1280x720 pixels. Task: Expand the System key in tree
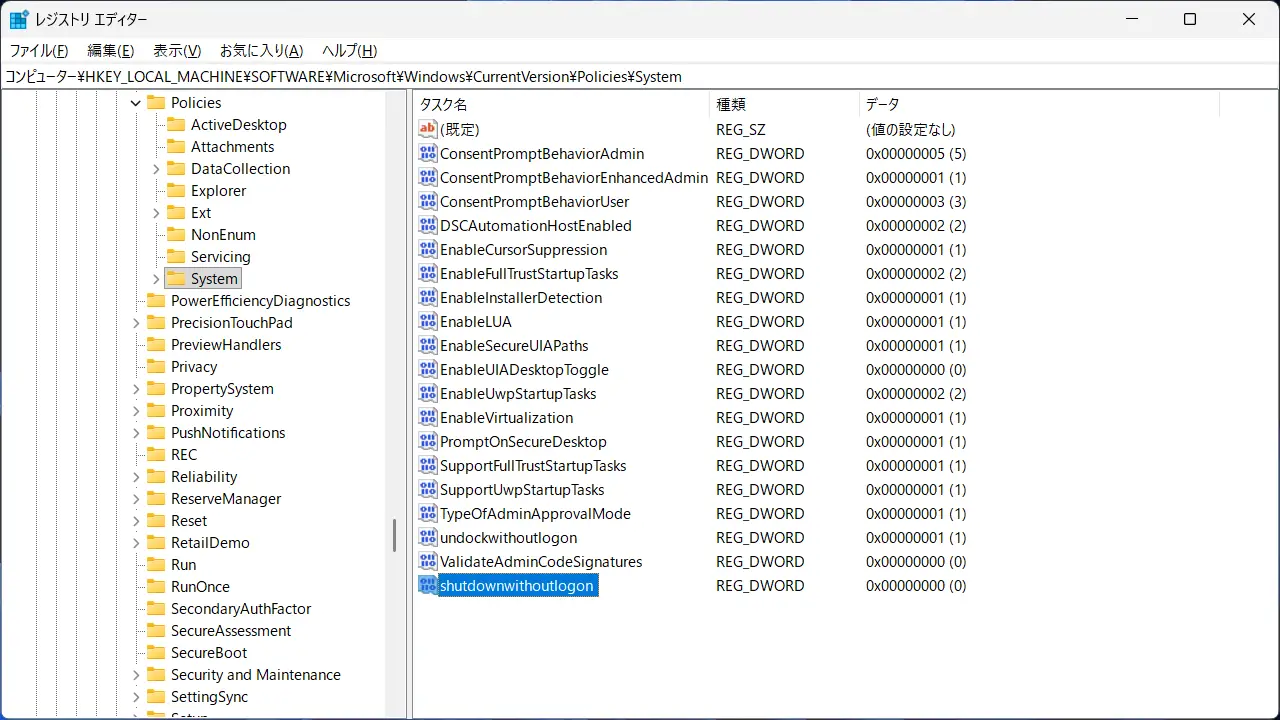tap(156, 278)
